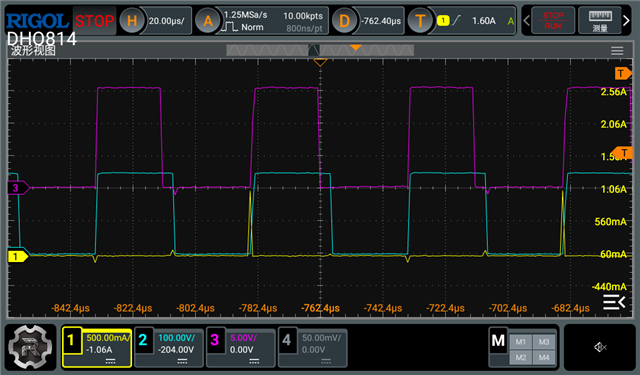Image resolution: width=640 pixels, height=375 pixels.
Task: Click the -842.4µs time axis label
Action: coord(70,308)
